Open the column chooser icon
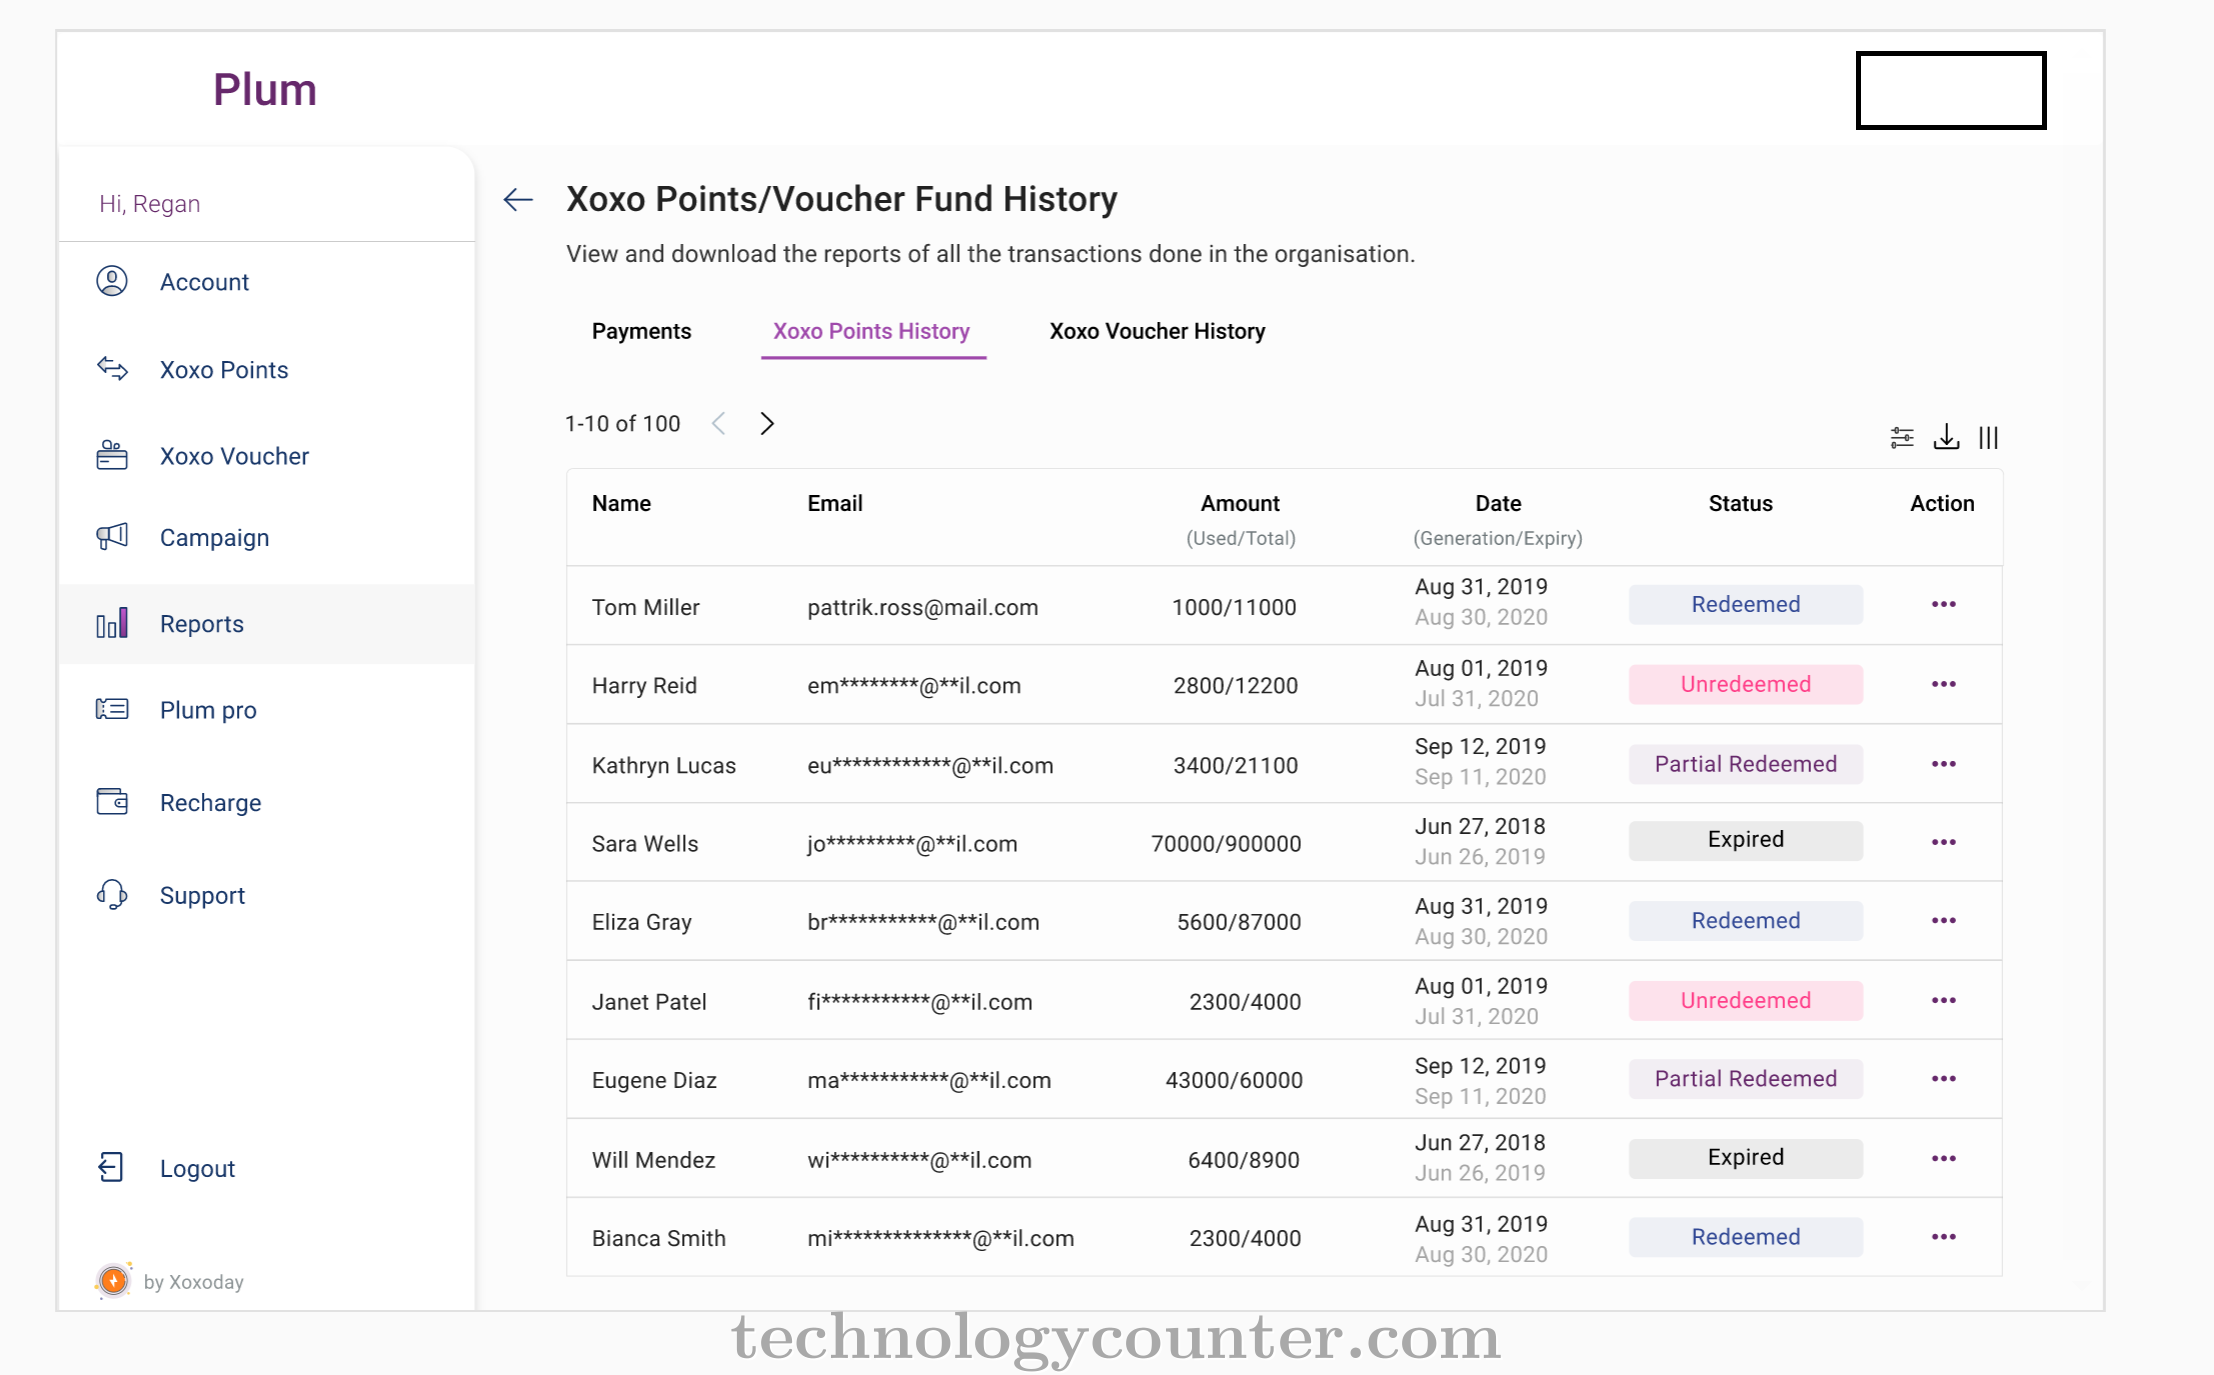The width and height of the screenshot is (2214, 1375). click(1988, 437)
